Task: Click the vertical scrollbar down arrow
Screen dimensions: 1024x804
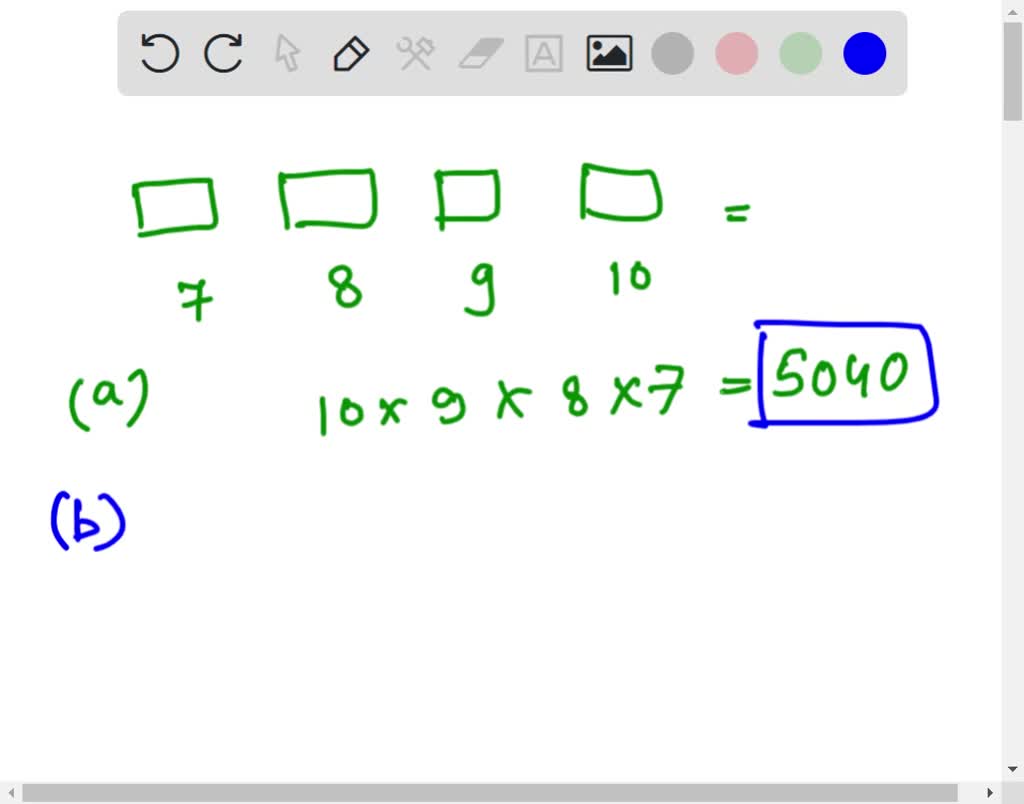Action: [x=1013, y=769]
